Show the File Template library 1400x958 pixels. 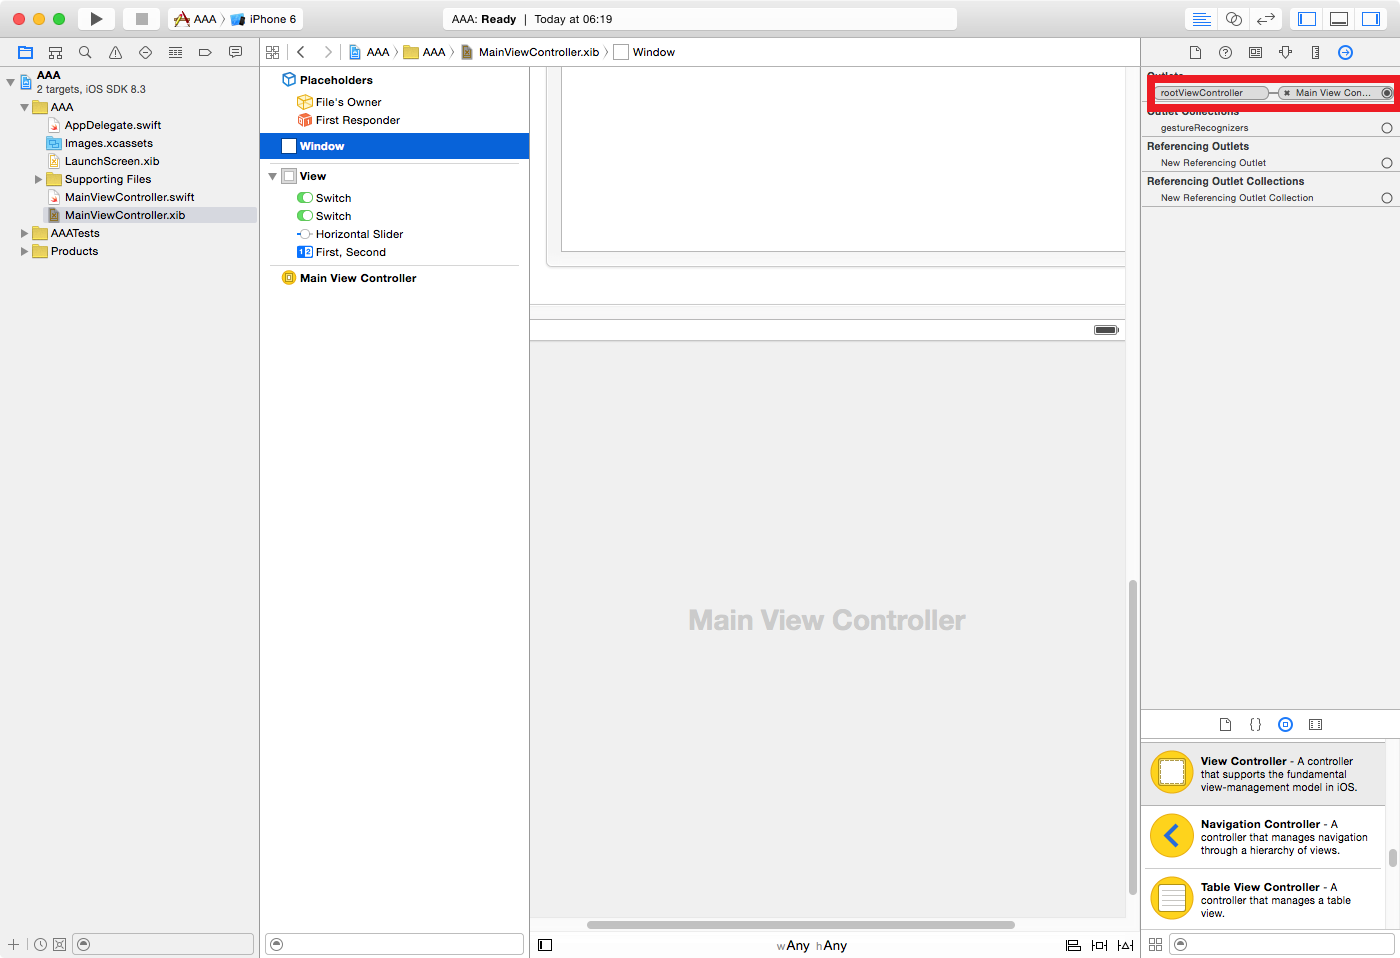[x=1225, y=724]
